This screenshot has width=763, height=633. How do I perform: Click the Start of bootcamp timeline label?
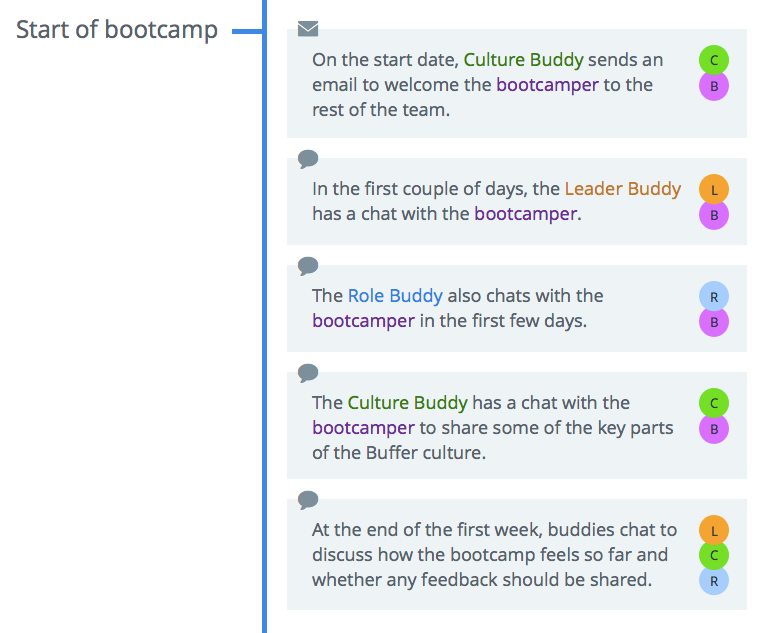click(x=117, y=30)
